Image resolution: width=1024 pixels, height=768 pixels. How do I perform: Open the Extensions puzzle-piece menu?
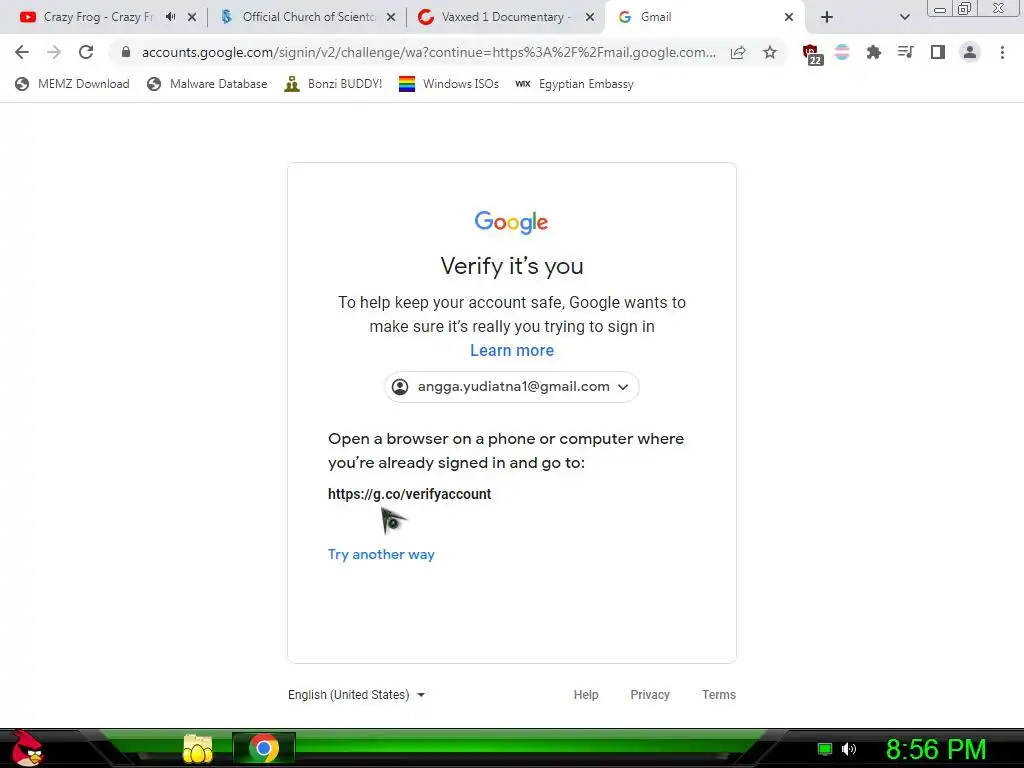tap(874, 52)
